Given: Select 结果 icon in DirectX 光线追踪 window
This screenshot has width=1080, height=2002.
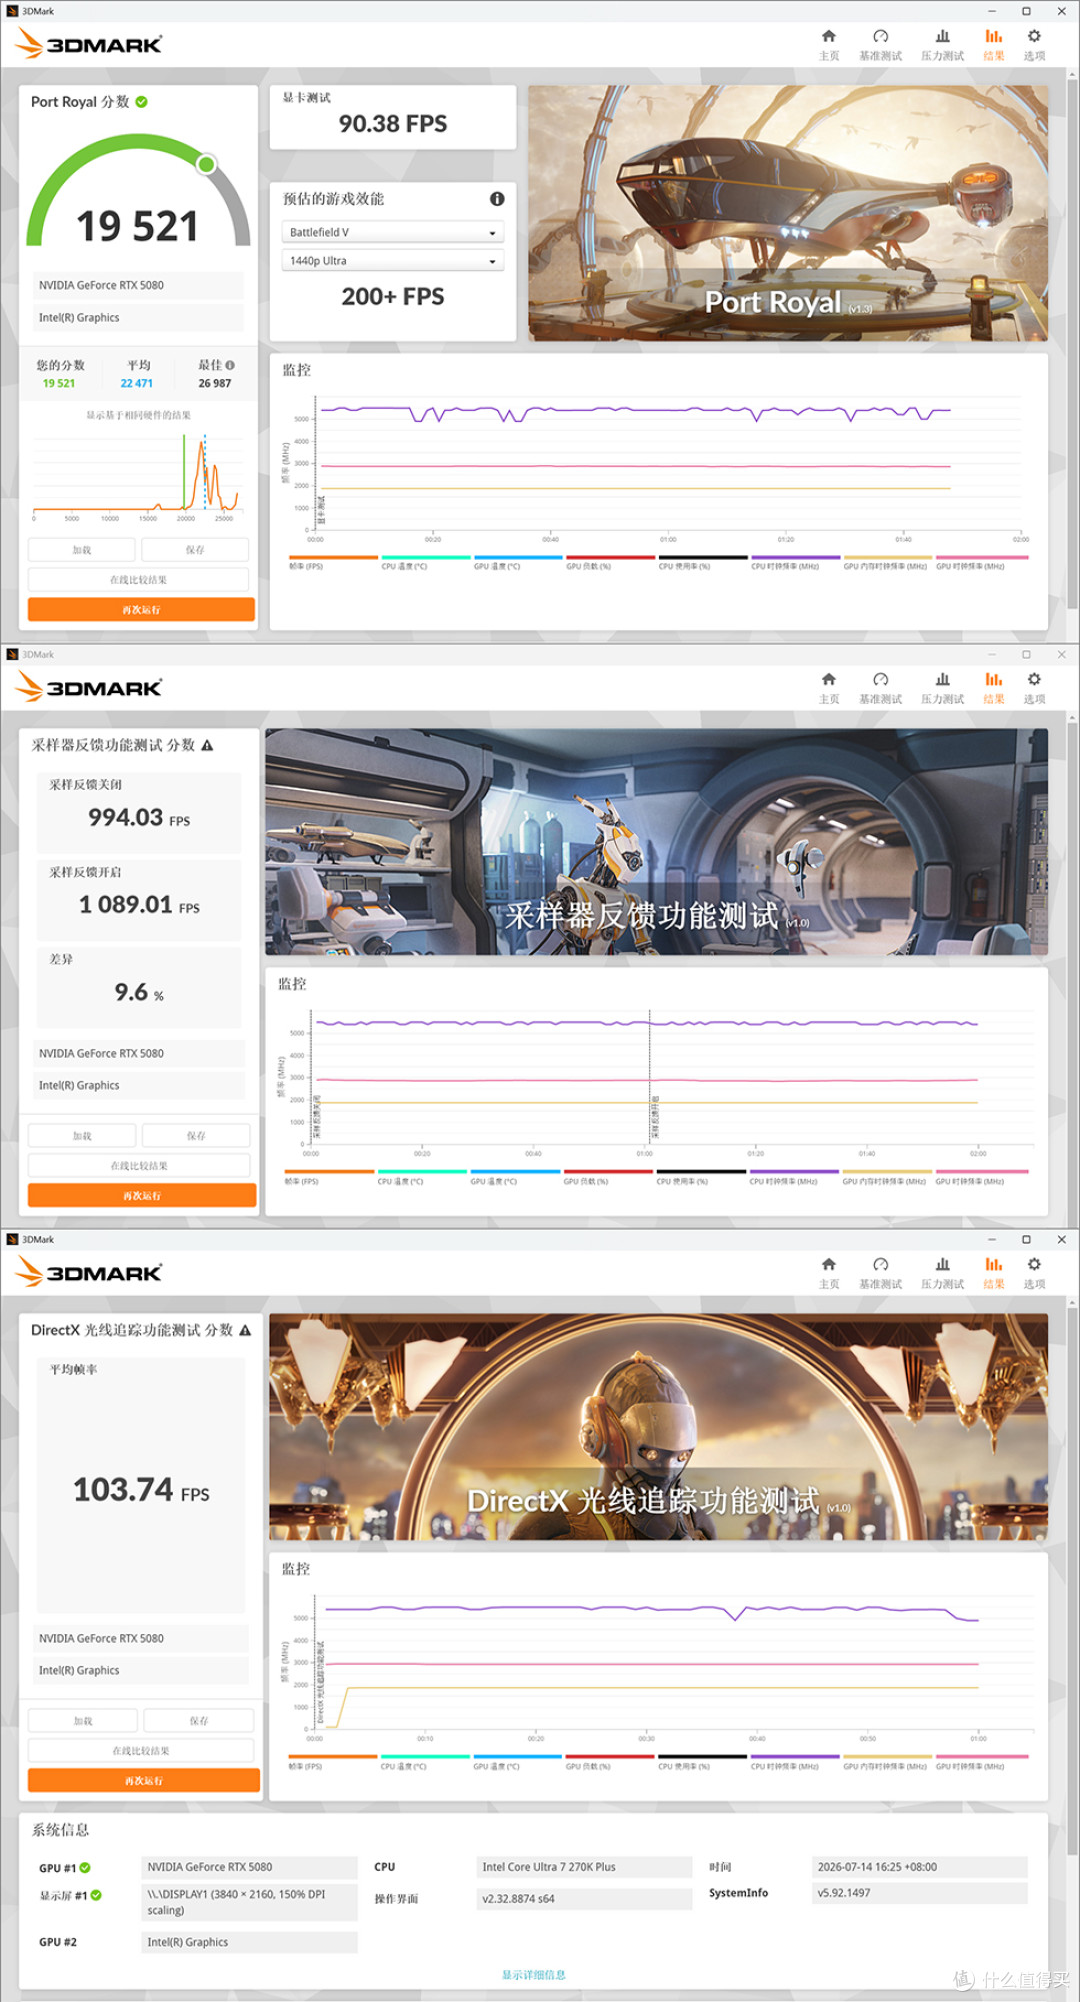Looking at the screenshot, I should (x=993, y=1273).
